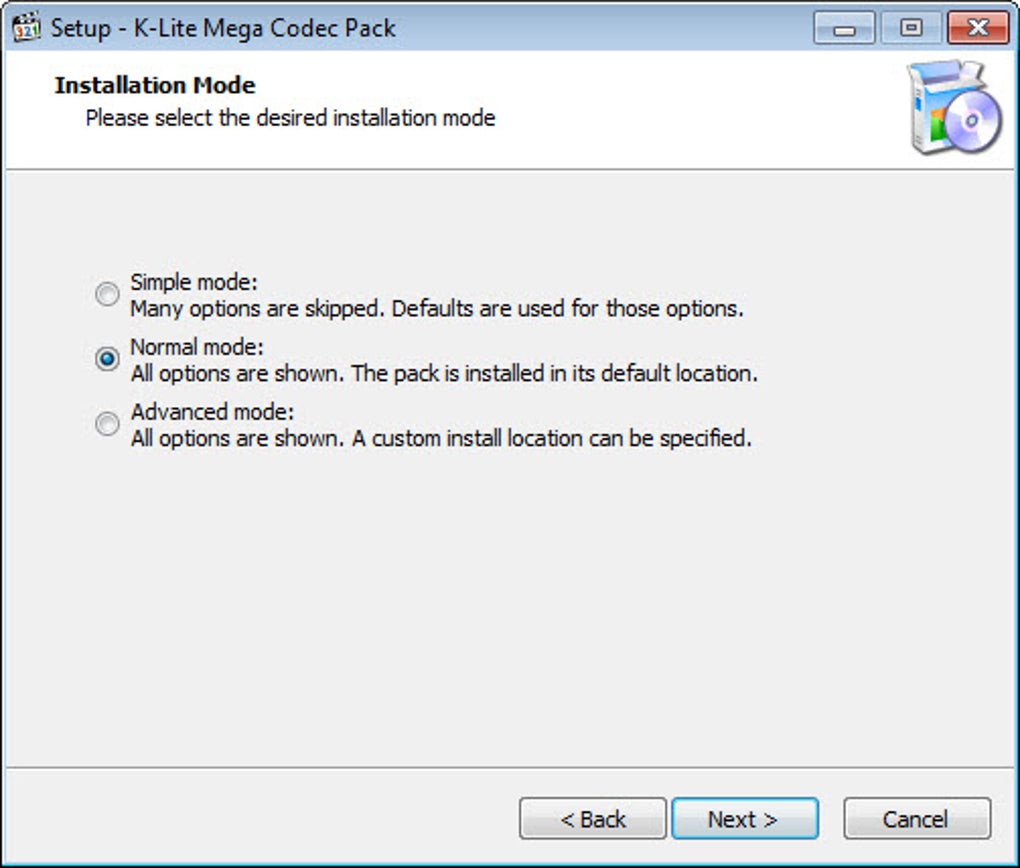Proceed with the "Next >" button
This screenshot has height=868, width=1020.
click(x=744, y=819)
